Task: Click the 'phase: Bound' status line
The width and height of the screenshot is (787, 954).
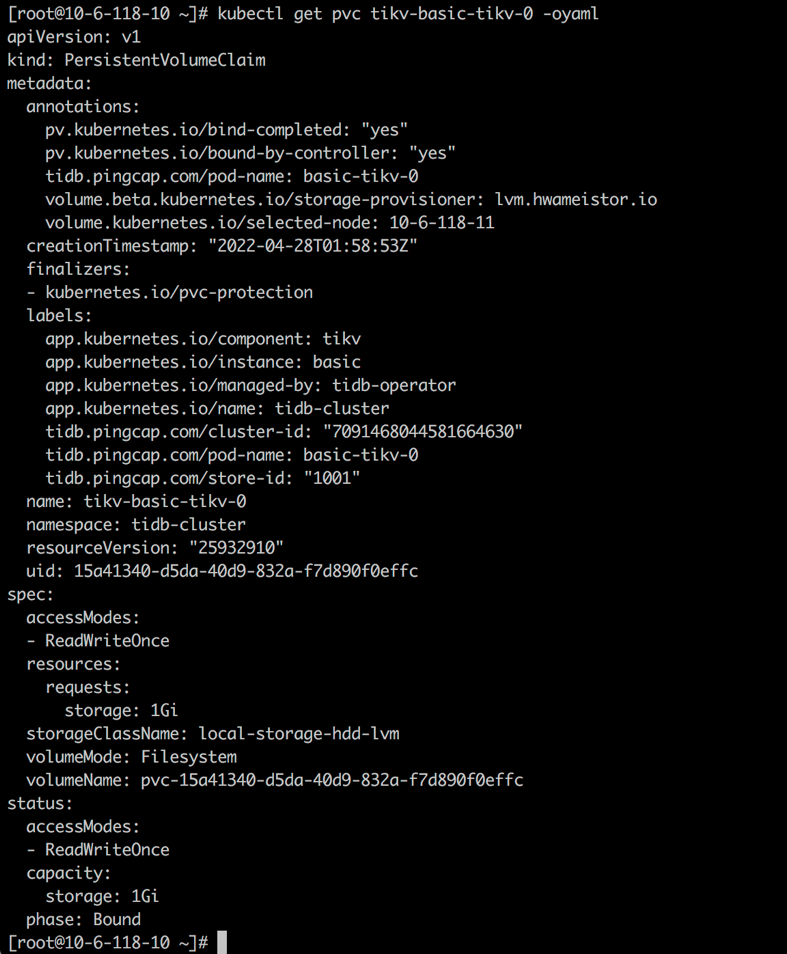Action: tap(83, 919)
